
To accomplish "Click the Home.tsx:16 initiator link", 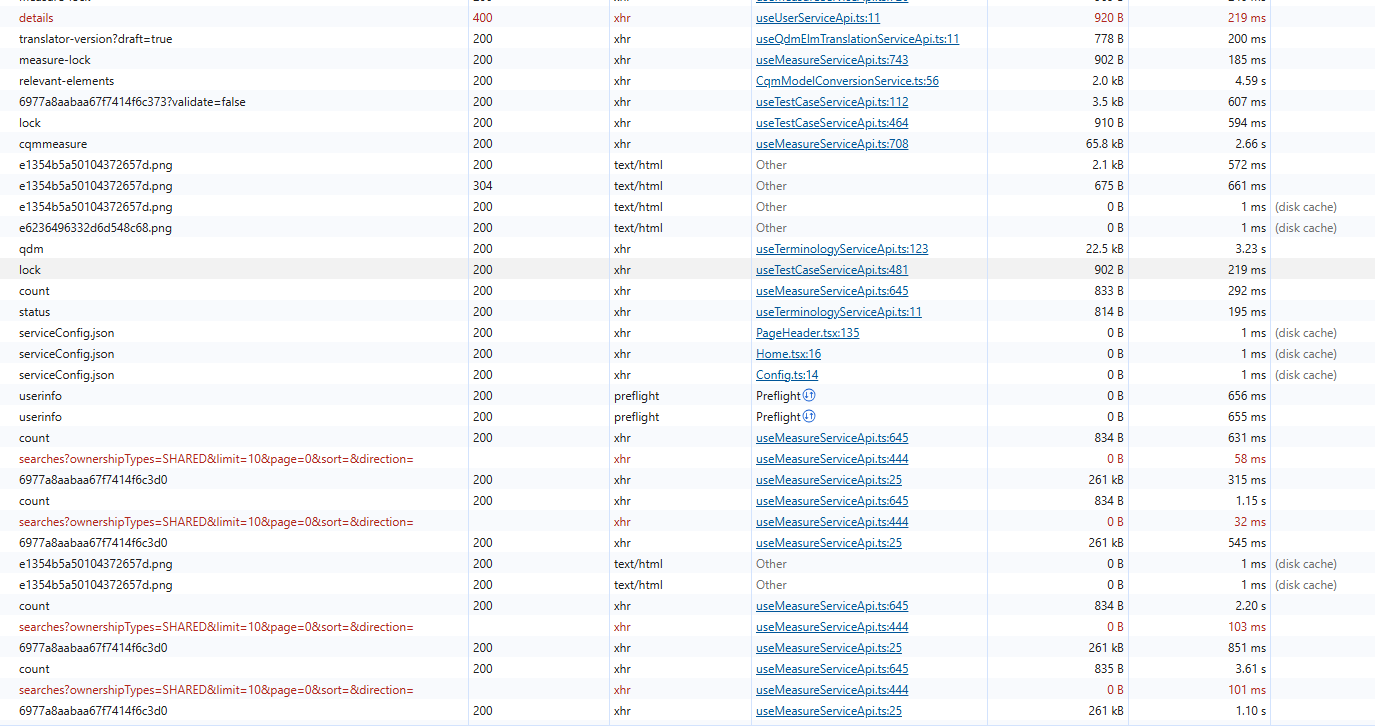I will coord(788,354).
